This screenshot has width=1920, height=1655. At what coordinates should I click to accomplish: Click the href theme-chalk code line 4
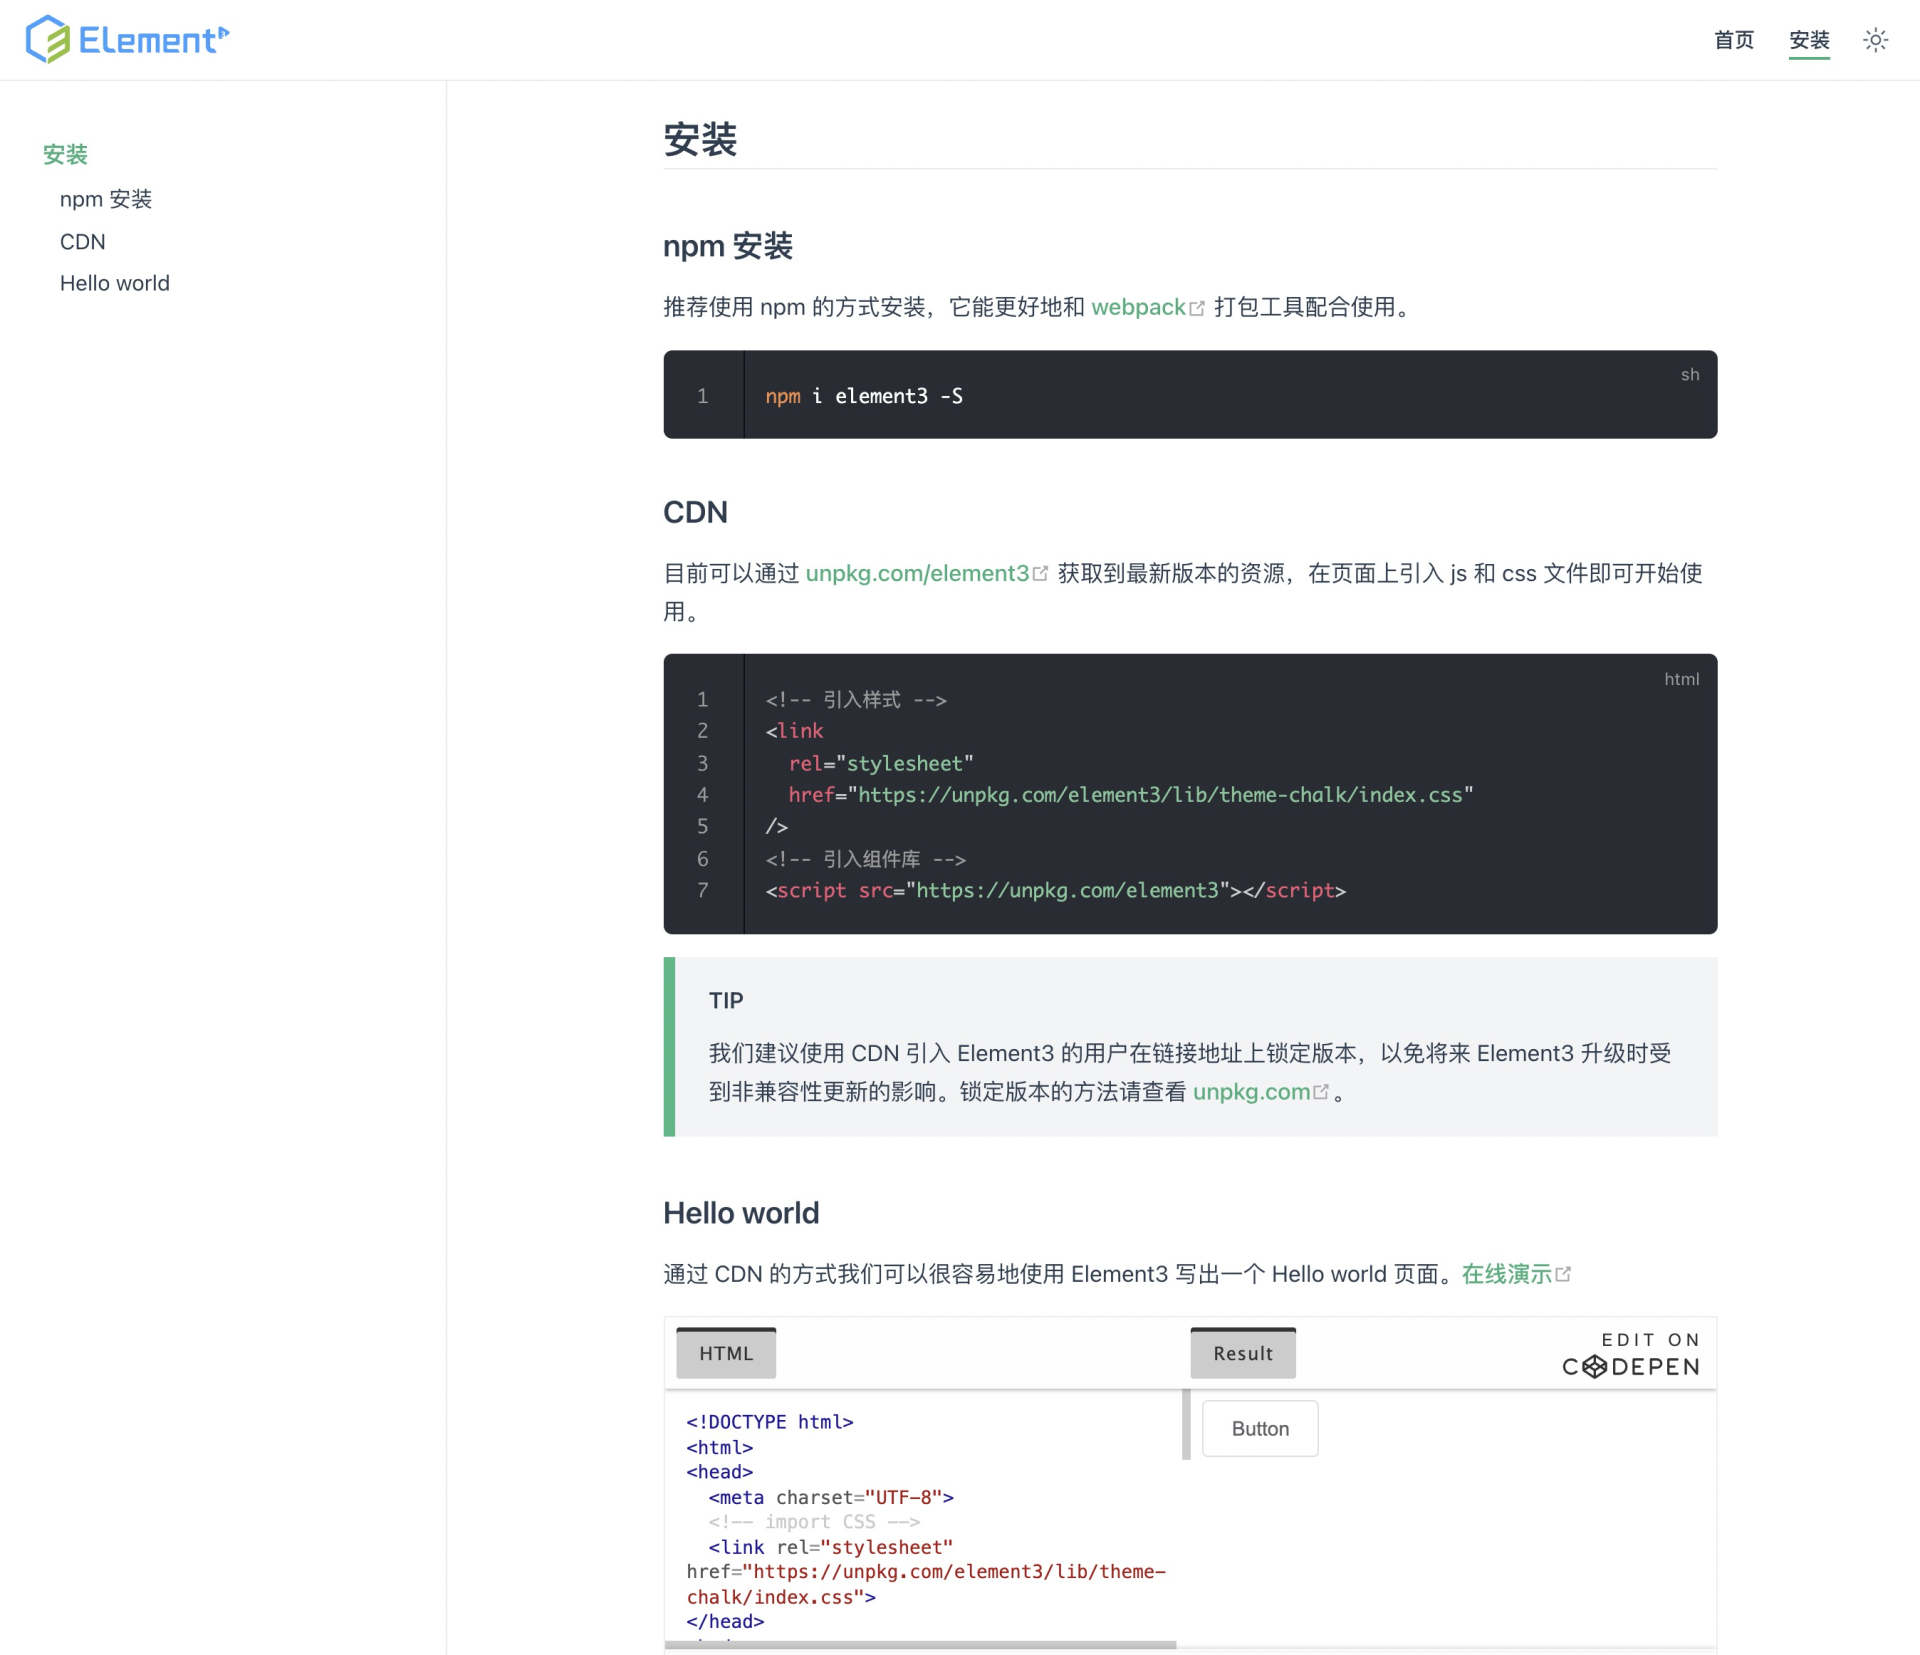tap(1131, 795)
